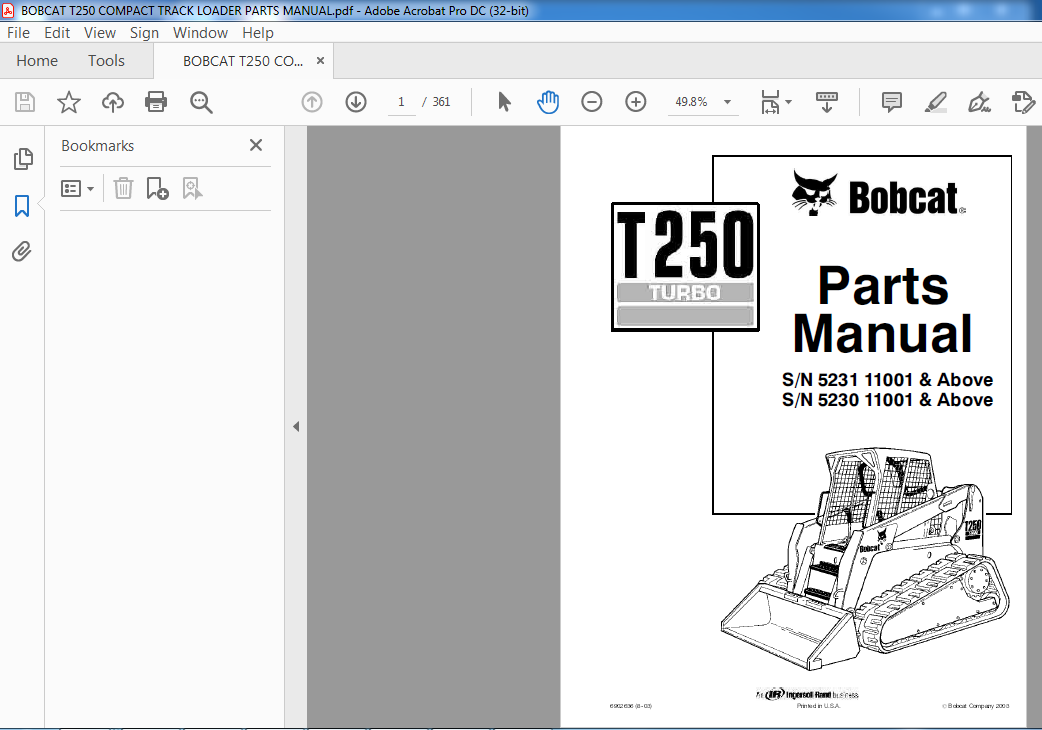Viewport: 1042px width, 730px height.
Task: Add file to starred with star icon
Action: [x=68, y=102]
